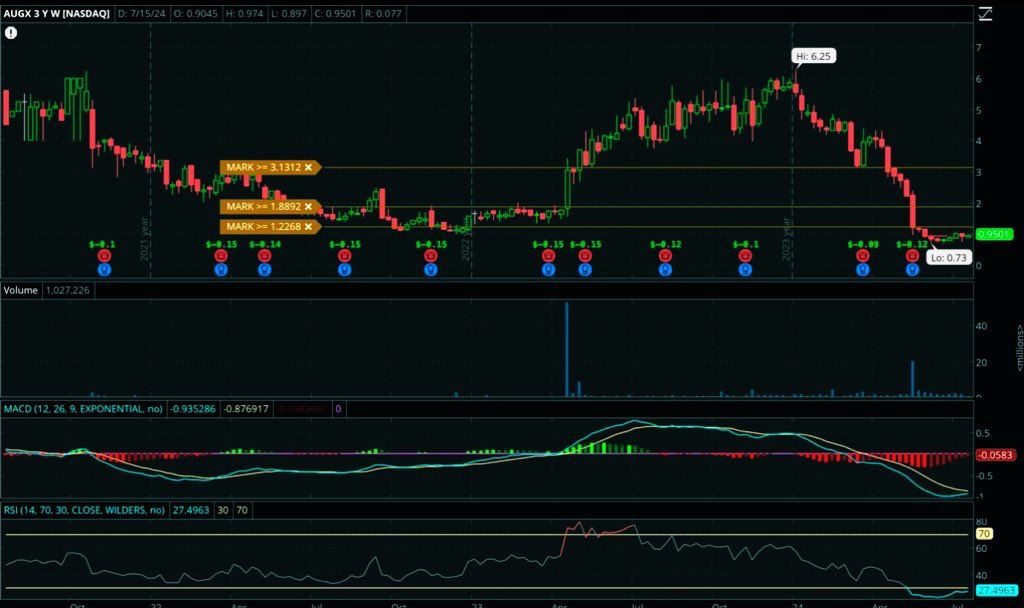The image size is (1024, 608).
Task: Open red earnings icon under $-0.1 near 2021 year line
Action: (x=104, y=256)
